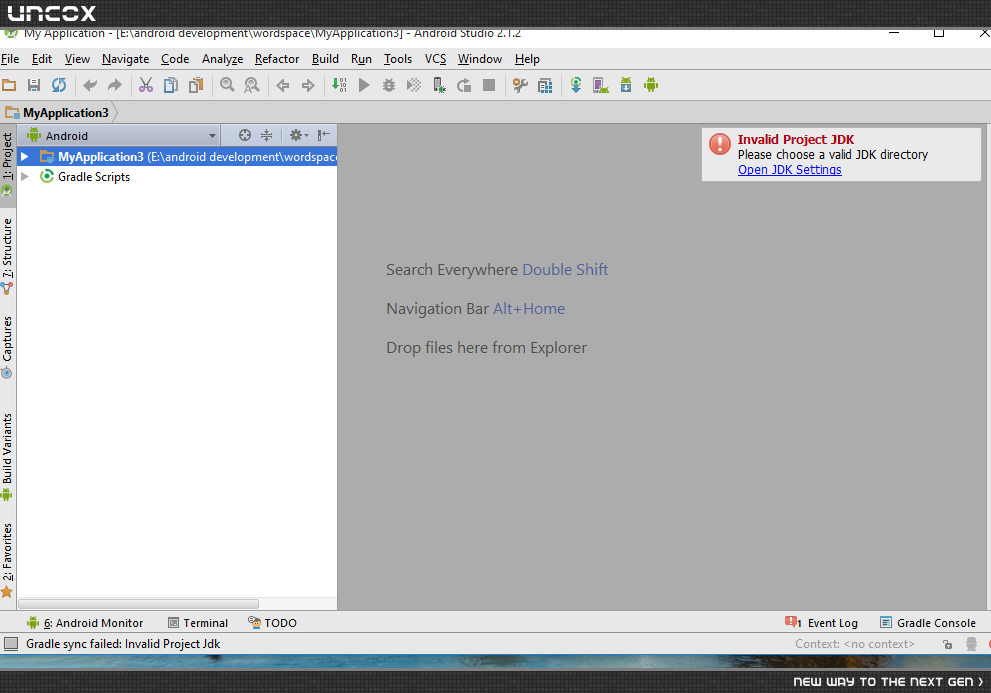Click the Debug bug icon
991x693 pixels.
click(389, 85)
